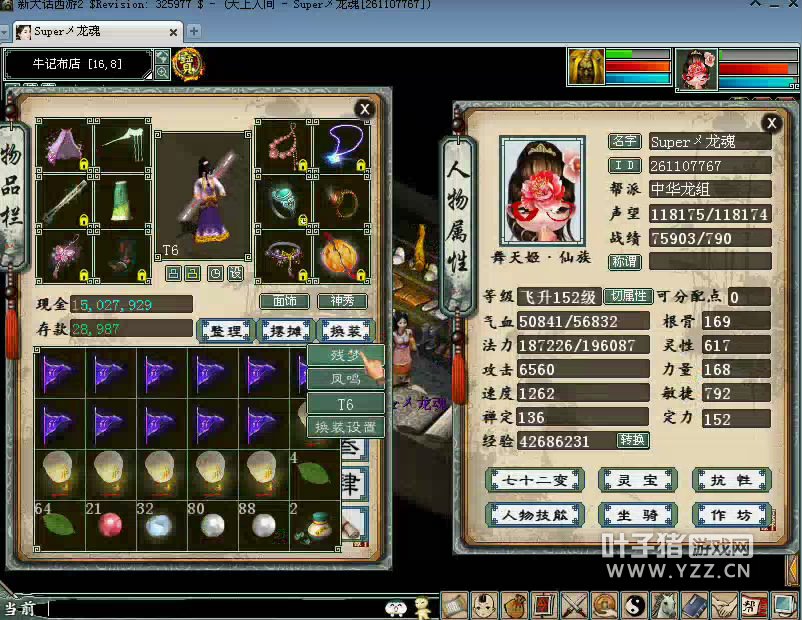Select the equipped pink necklace item

tap(283, 148)
